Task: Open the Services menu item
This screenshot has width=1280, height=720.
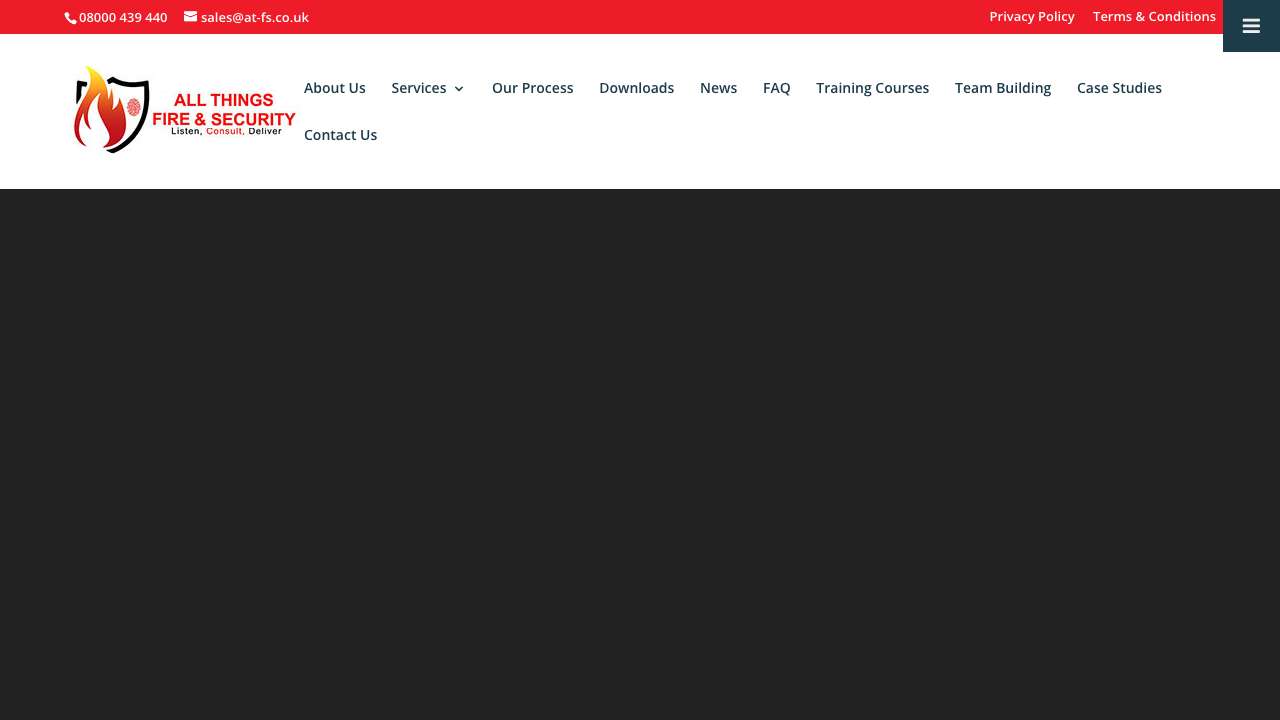Action: (418, 88)
